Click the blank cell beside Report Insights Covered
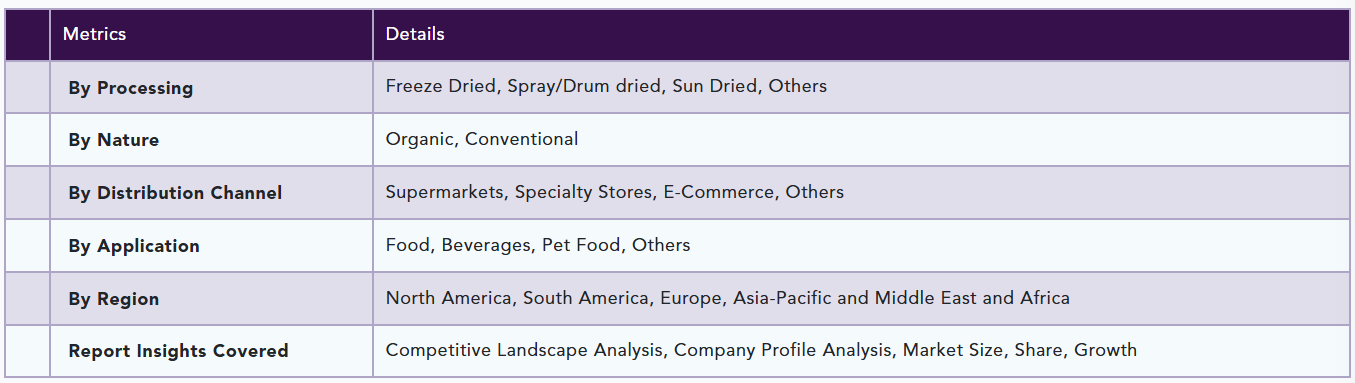The height and width of the screenshot is (383, 1355). point(27,351)
